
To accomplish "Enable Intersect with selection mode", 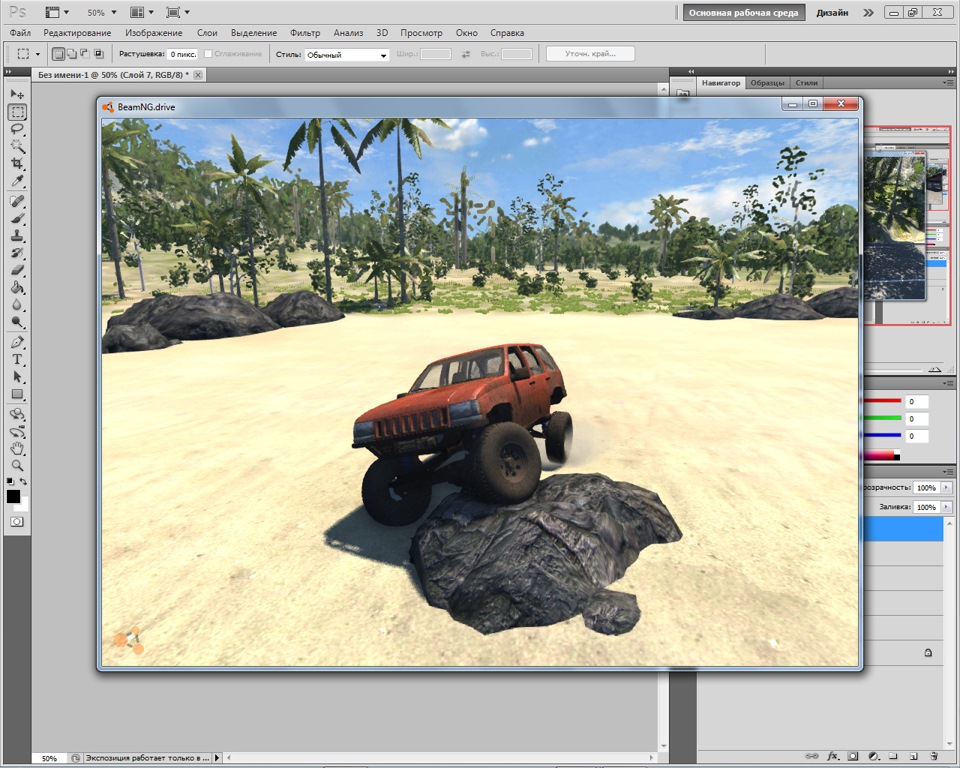I will [98, 54].
